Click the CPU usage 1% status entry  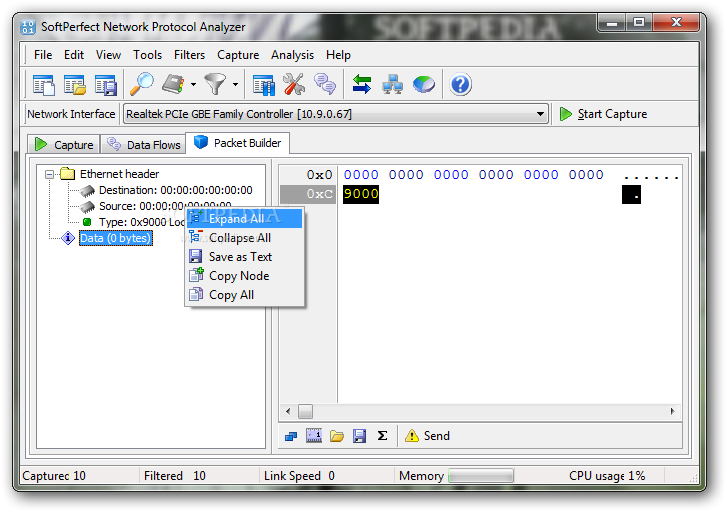(607, 476)
